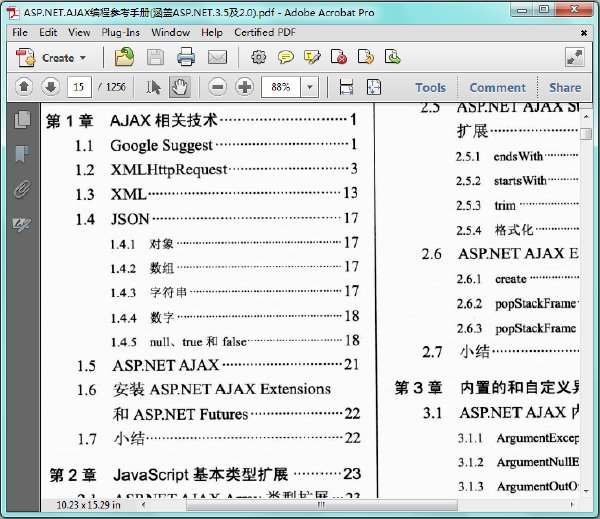This screenshot has height=519, width=600.
Task: Click the '3.1.2 ArgumentNullE' contents entry
Action: tap(518, 462)
